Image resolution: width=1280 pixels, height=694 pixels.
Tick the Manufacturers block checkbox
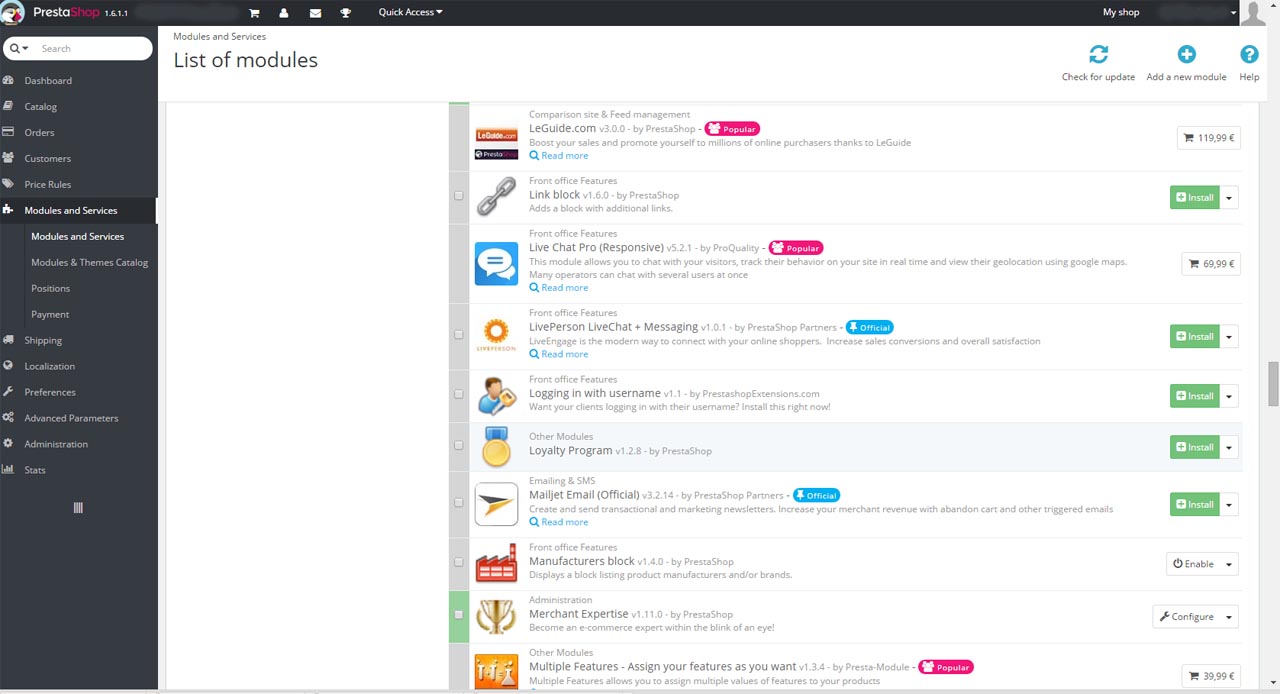tap(459, 562)
